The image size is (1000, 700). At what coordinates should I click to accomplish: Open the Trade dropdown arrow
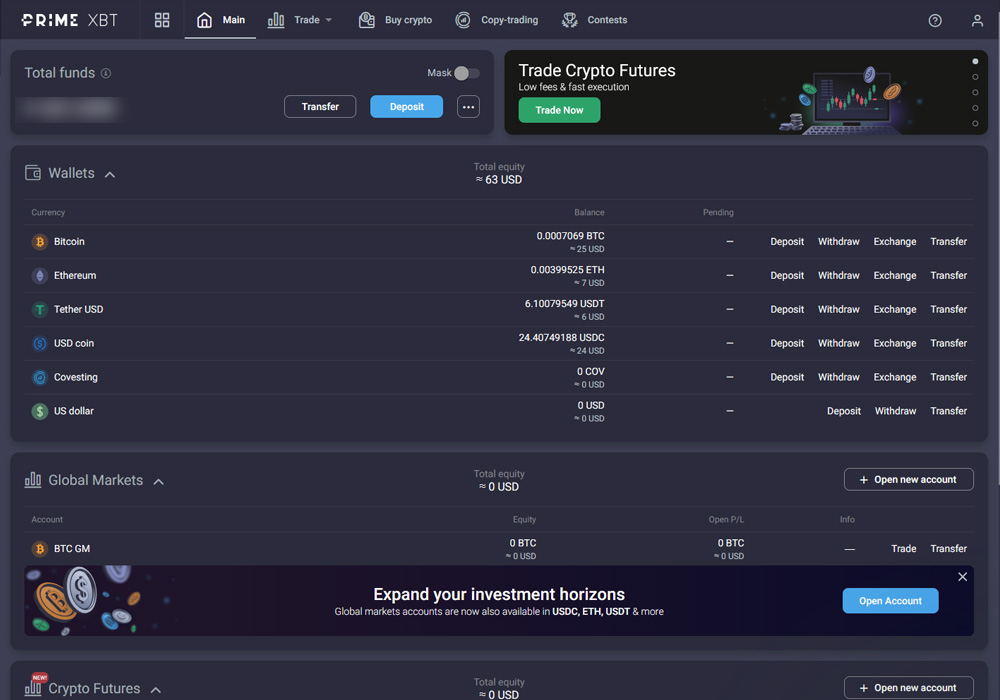(329, 20)
